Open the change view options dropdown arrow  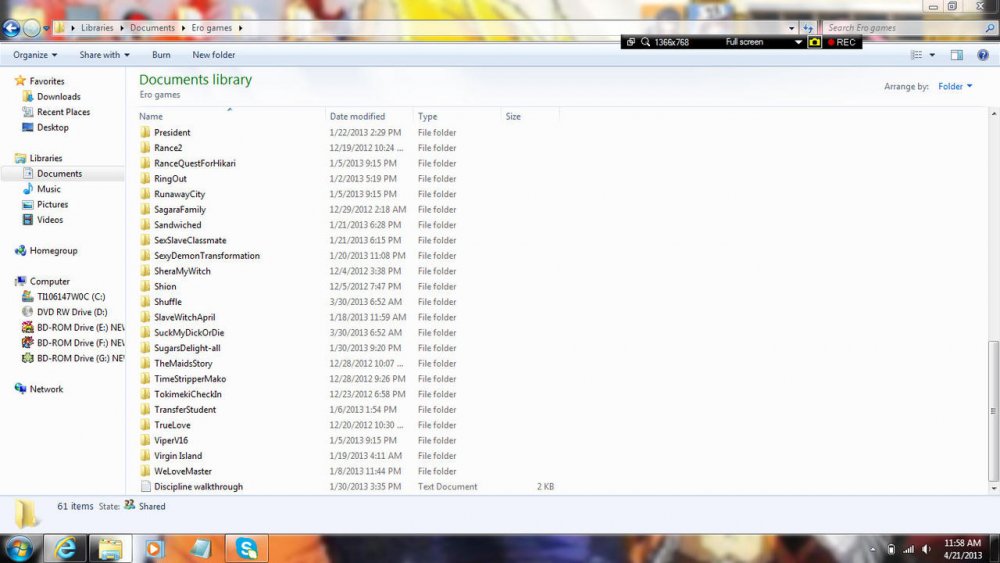pyautogui.click(x=933, y=55)
